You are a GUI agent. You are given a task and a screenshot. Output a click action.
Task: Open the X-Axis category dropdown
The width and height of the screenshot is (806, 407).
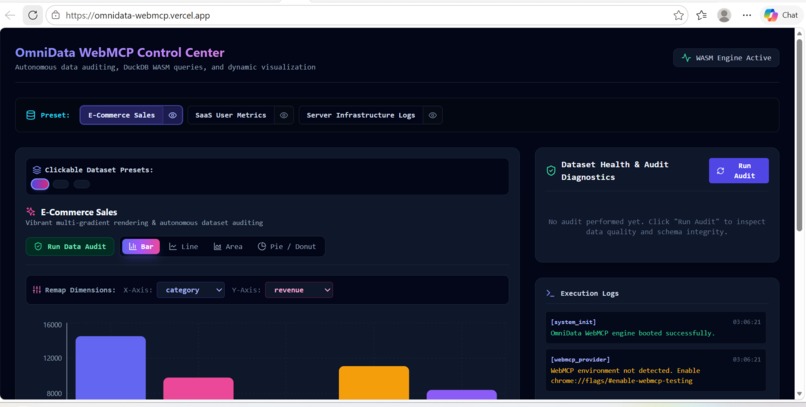point(191,290)
